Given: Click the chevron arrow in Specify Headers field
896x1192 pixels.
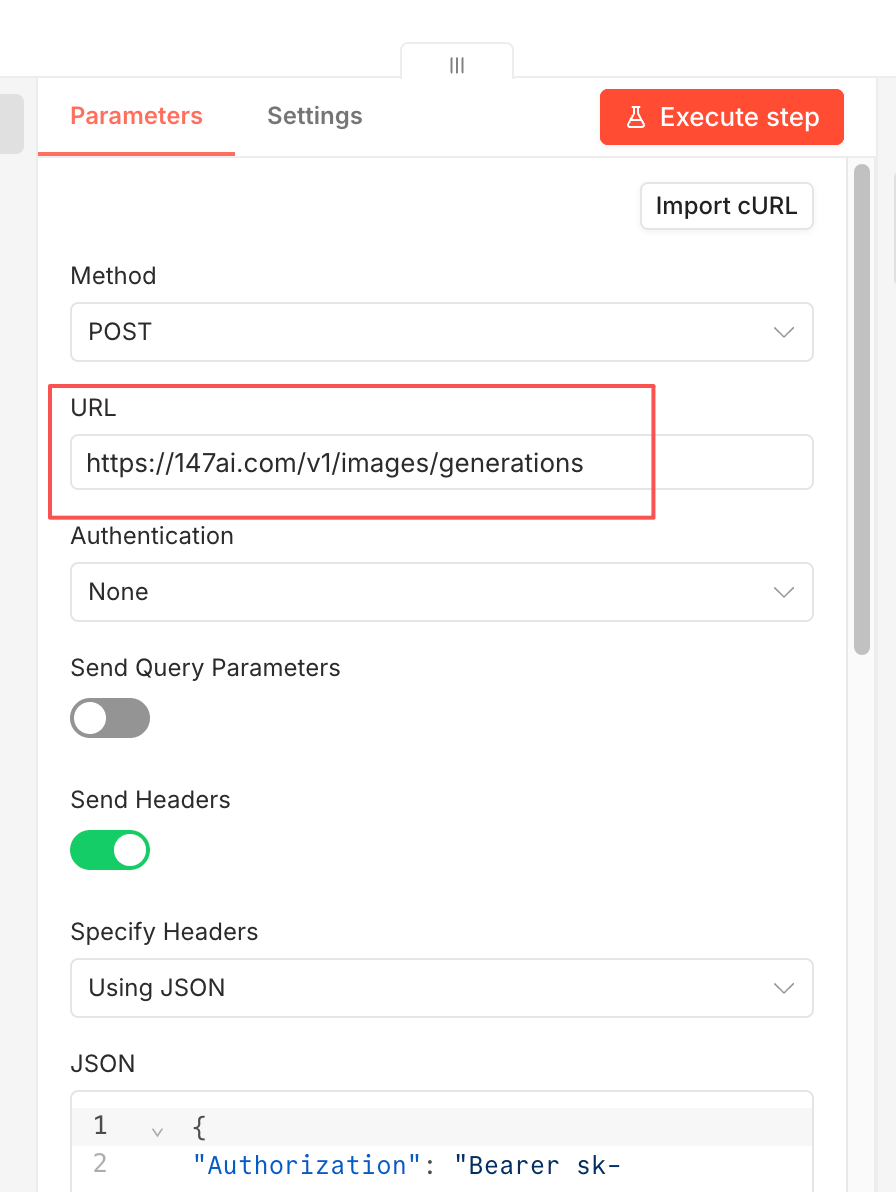Looking at the screenshot, I should (x=784, y=988).
